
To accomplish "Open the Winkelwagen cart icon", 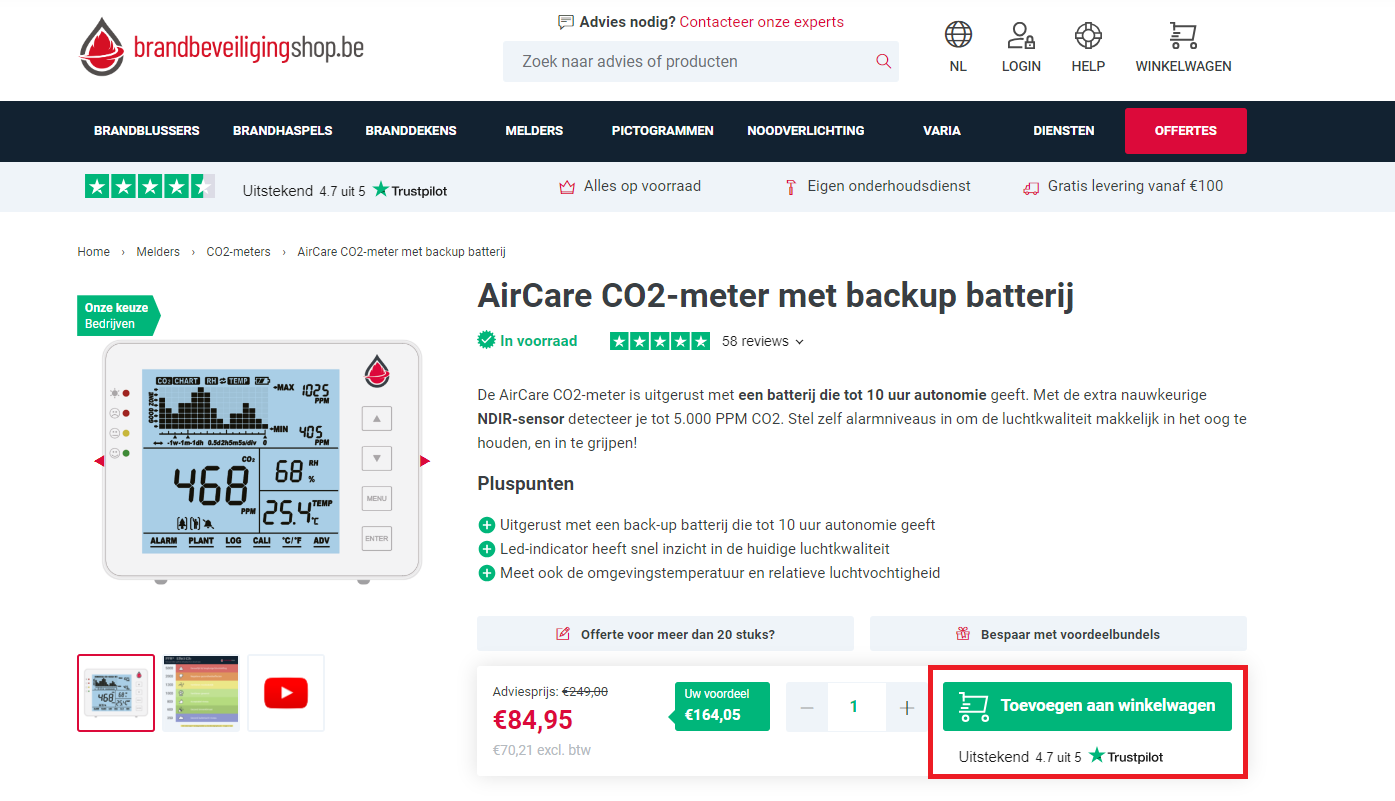I will click(x=1183, y=35).
